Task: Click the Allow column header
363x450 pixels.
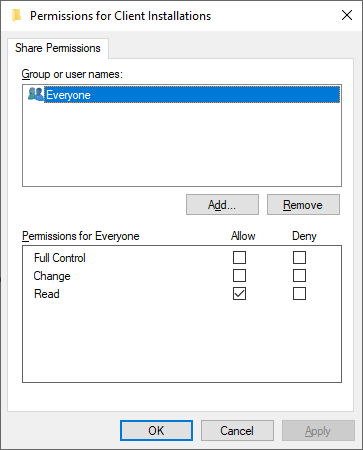Action: 243,236
